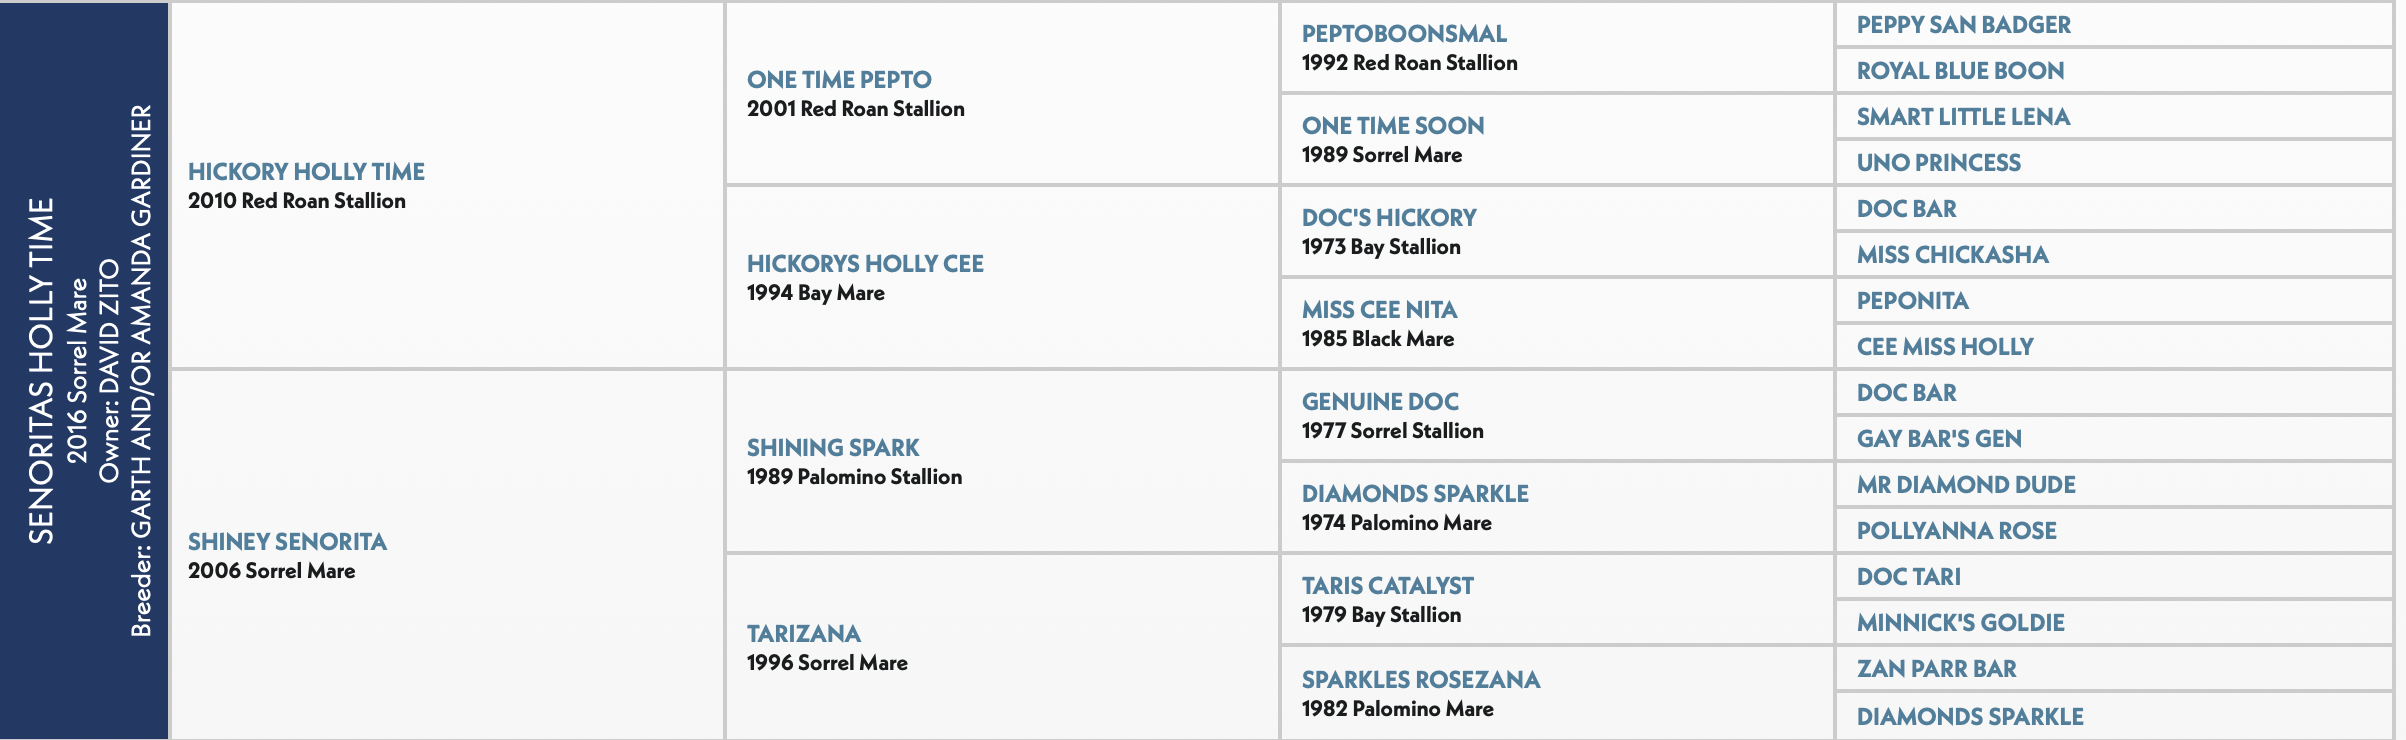Image resolution: width=2406 pixels, height=740 pixels.
Task: Open SHINING SPARK's pedigree entry
Action: coord(833,448)
